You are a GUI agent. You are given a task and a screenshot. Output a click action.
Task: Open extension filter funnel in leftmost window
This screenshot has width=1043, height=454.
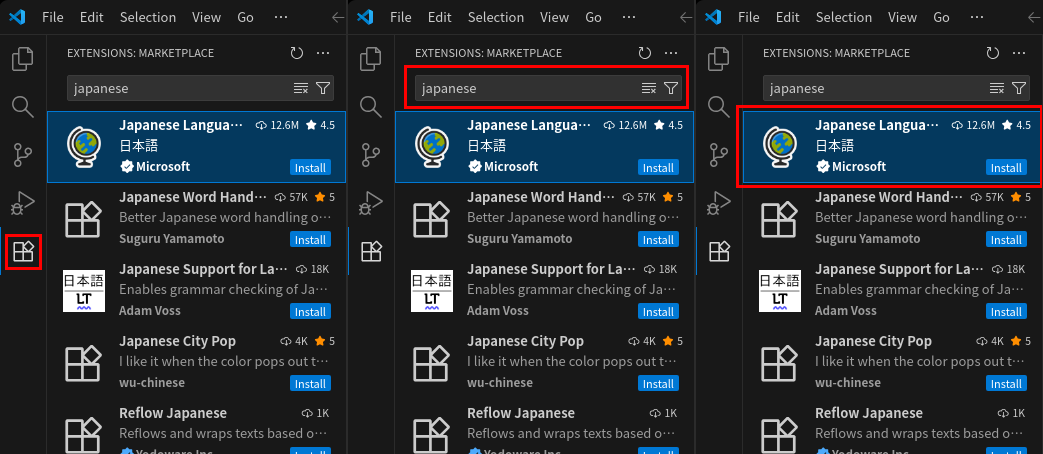point(323,89)
